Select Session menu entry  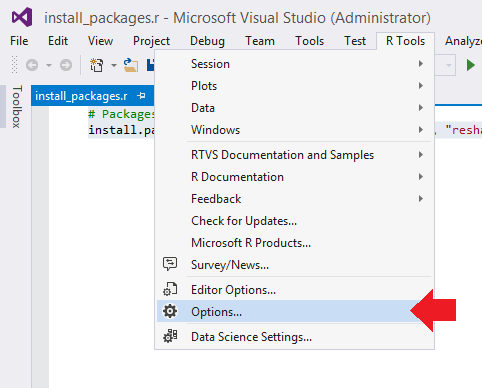coord(295,64)
